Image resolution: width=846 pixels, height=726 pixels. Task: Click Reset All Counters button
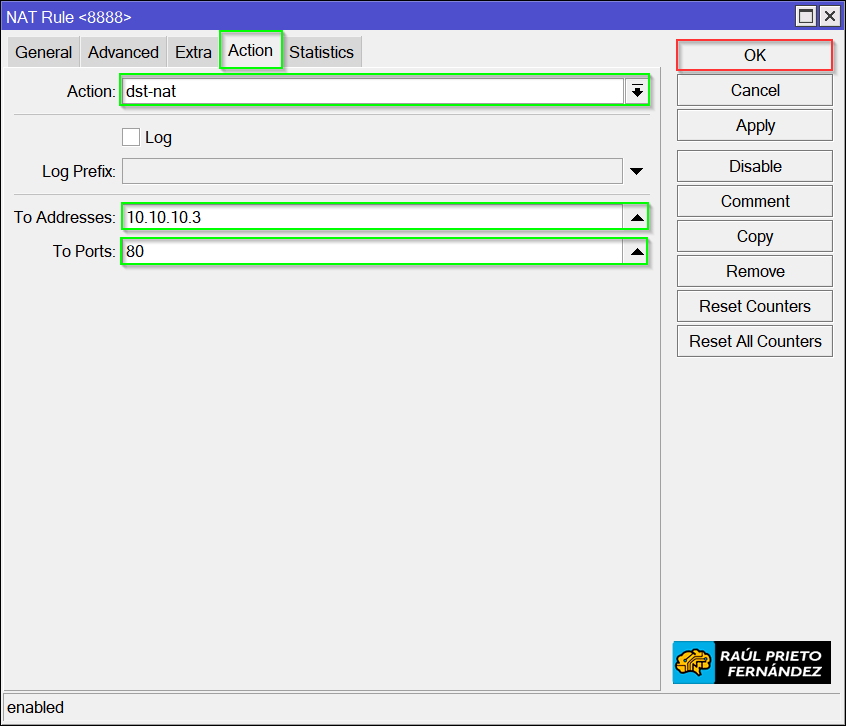pos(754,341)
